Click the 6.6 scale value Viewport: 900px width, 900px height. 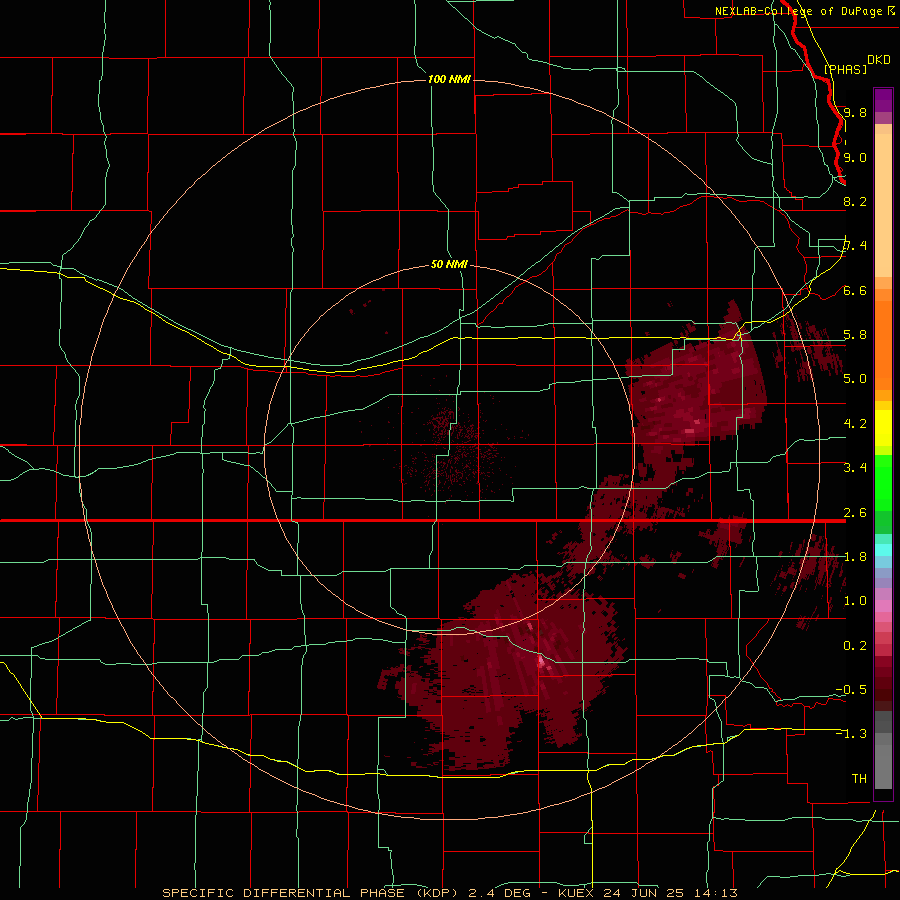[855, 290]
